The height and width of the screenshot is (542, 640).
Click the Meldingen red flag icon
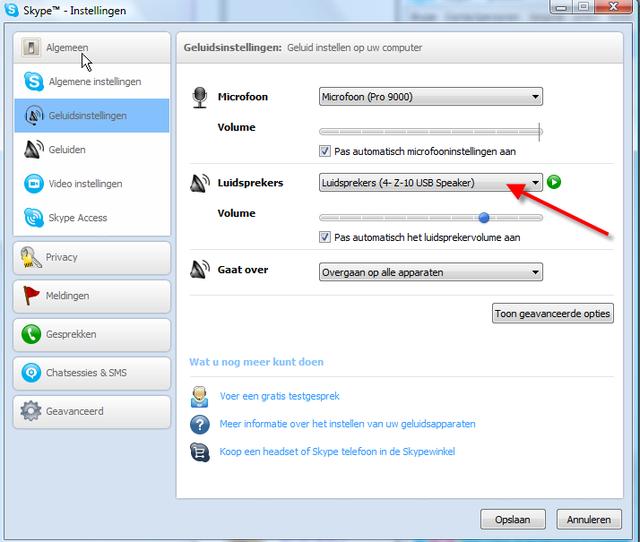pyautogui.click(x=31, y=295)
